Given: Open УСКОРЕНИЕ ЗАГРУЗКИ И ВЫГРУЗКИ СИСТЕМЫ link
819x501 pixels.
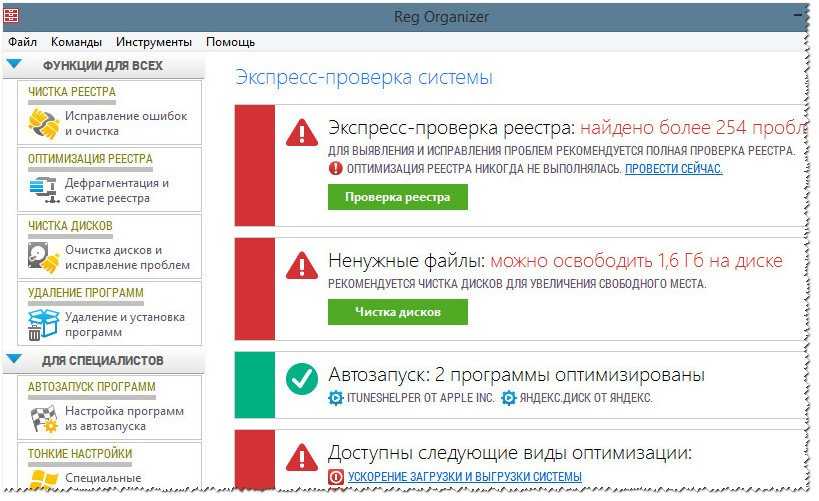Looking at the screenshot, I should tap(465, 476).
